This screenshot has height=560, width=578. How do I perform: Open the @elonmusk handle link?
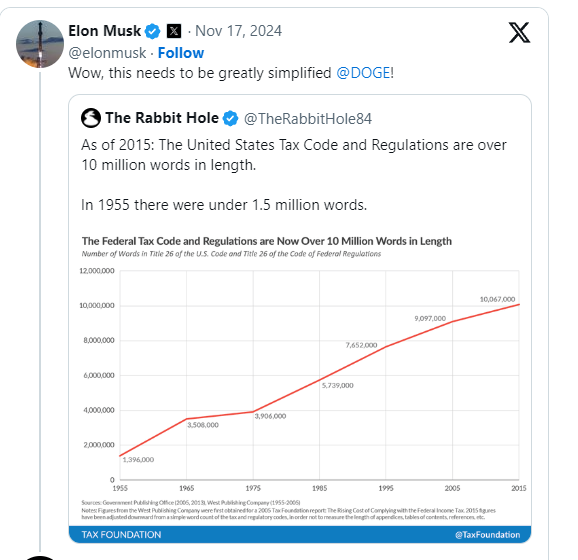pyautogui.click(x=107, y=53)
